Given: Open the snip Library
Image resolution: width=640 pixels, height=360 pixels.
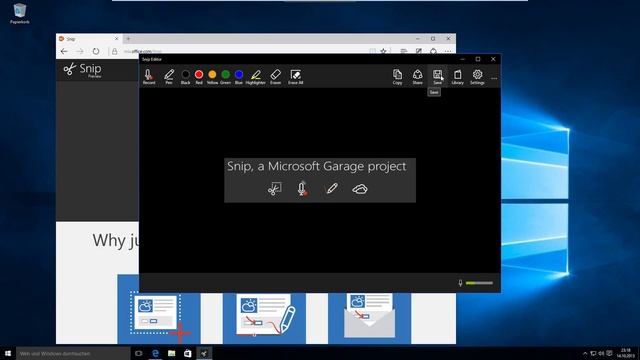Looking at the screenshot, I should coord(457,76).
